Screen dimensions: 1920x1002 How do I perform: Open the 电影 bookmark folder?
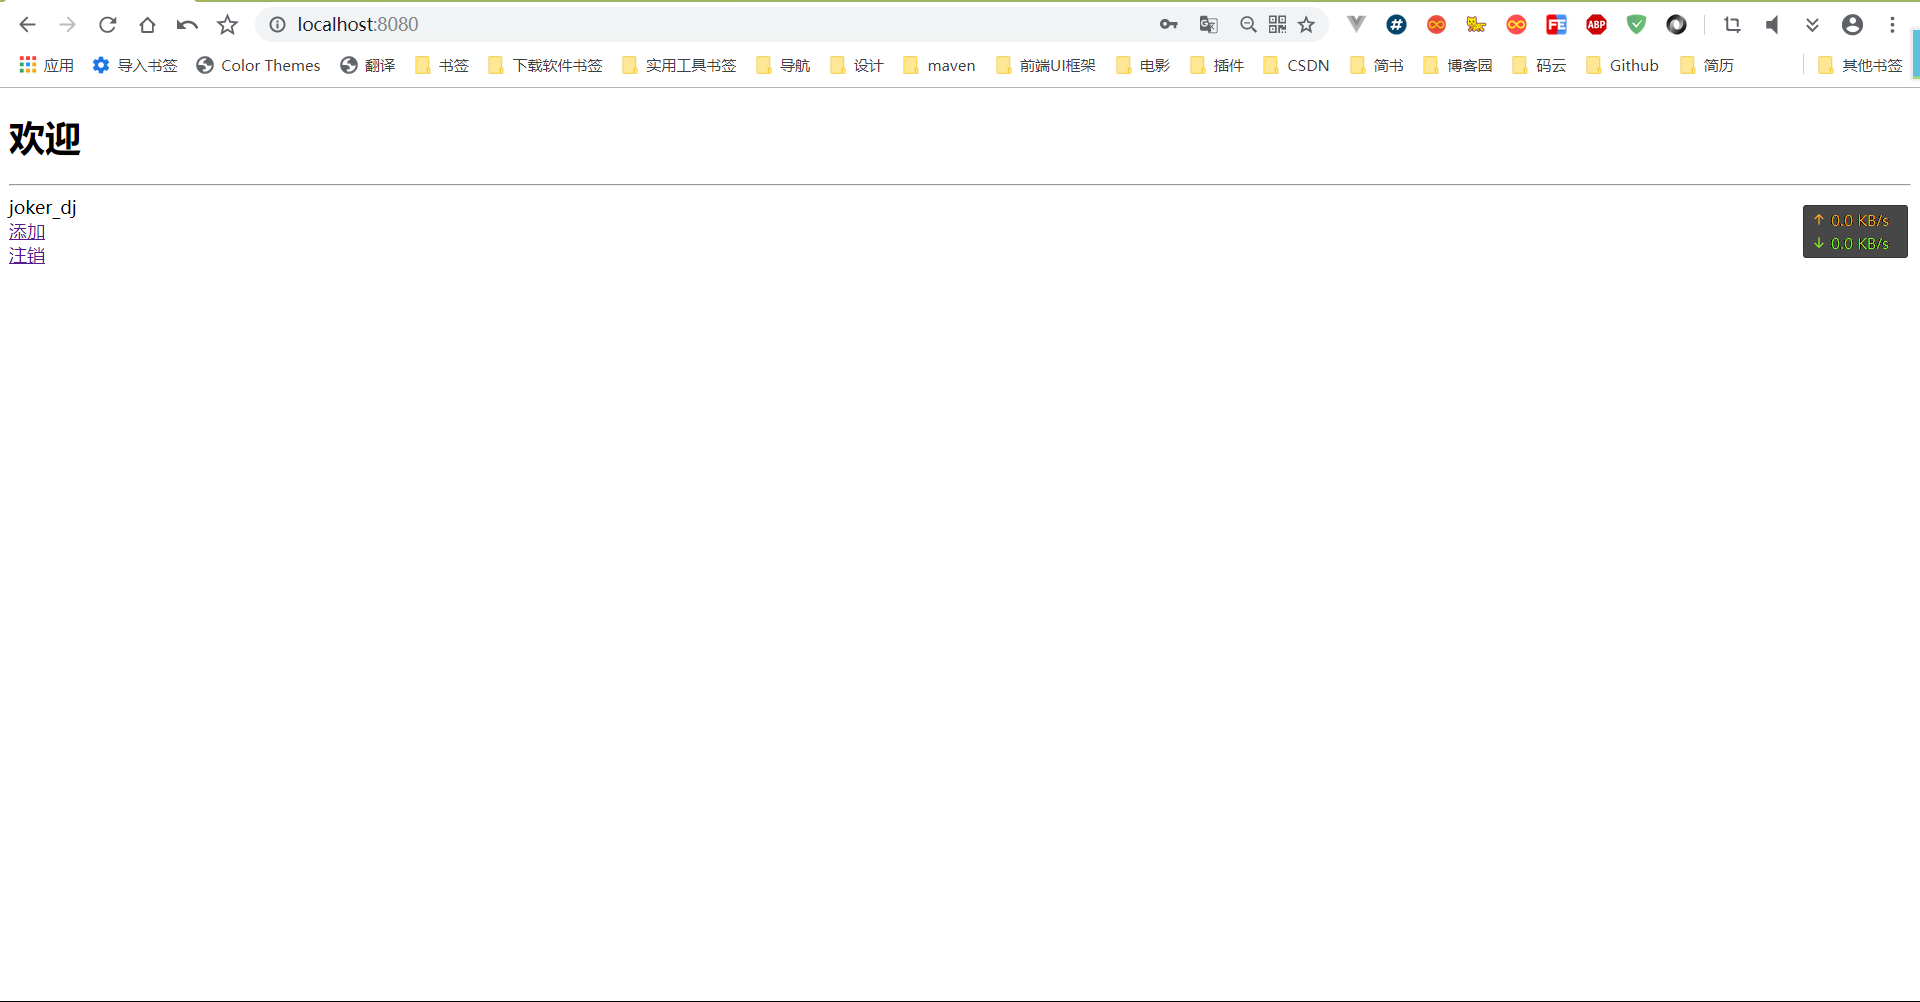[1143, 65]
